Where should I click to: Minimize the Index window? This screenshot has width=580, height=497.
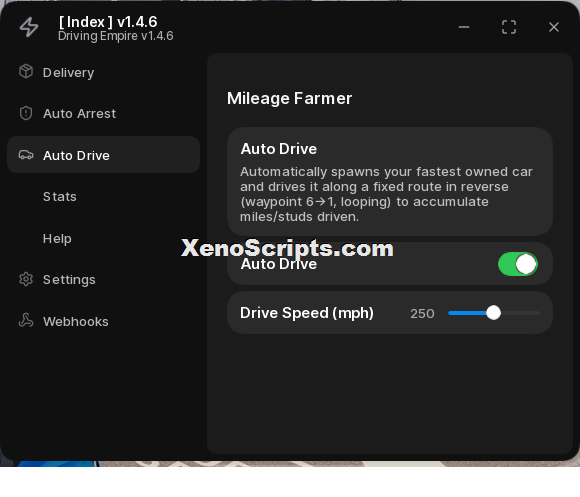464,27
